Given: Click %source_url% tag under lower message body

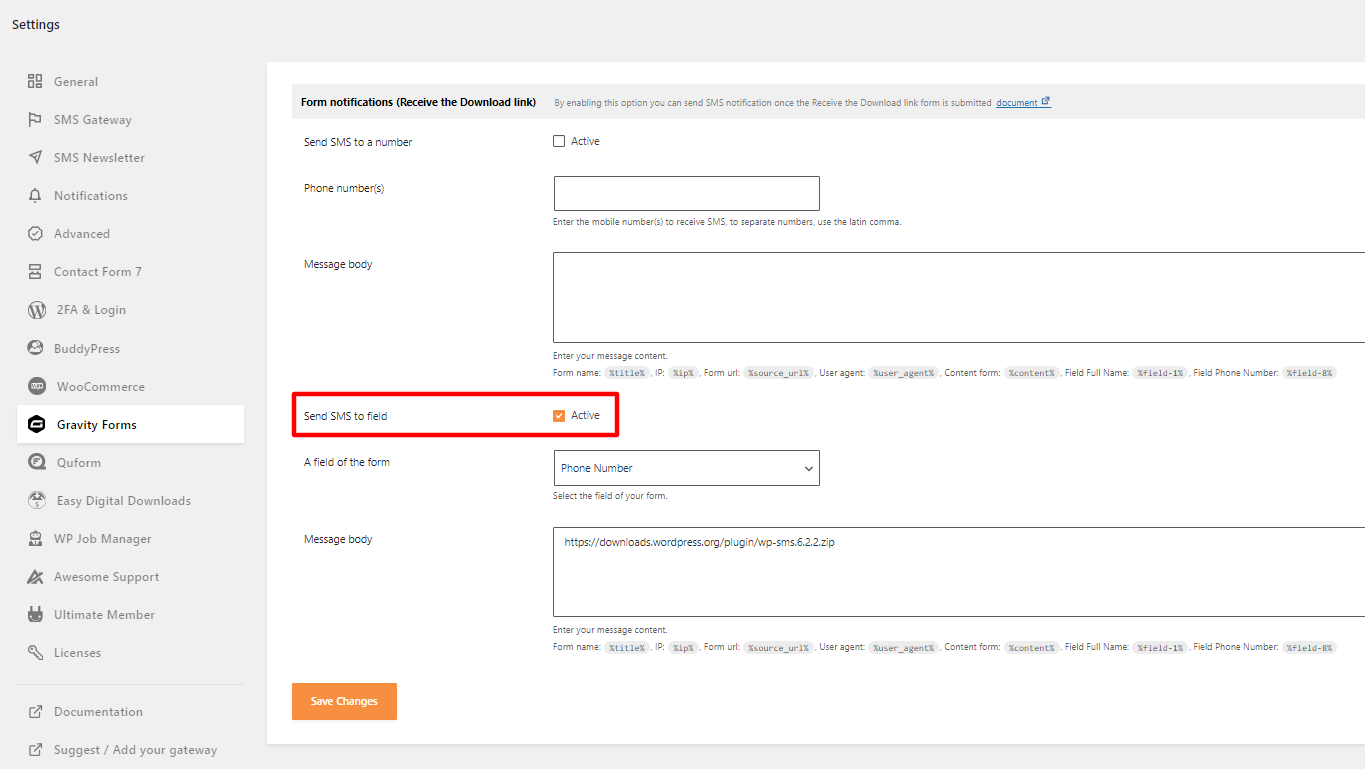Looking at the screenshot, I should (778, 648).
